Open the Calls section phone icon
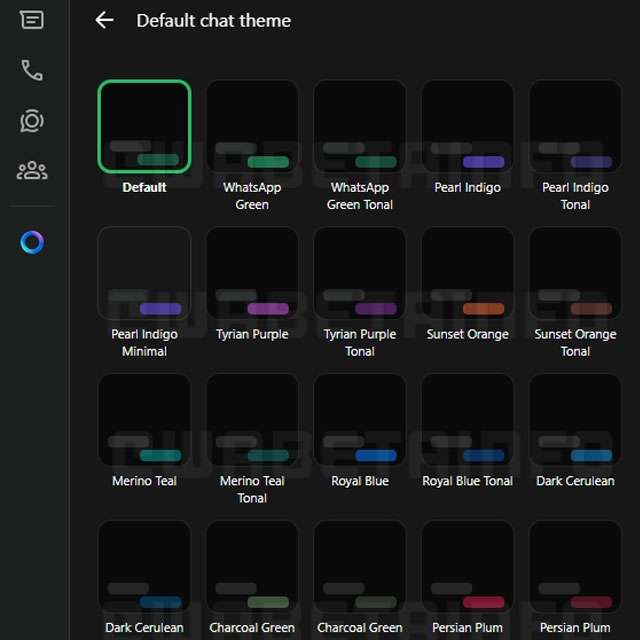This screenshot has width=640, height=640. pyautogui.click(x=32, y=70)
